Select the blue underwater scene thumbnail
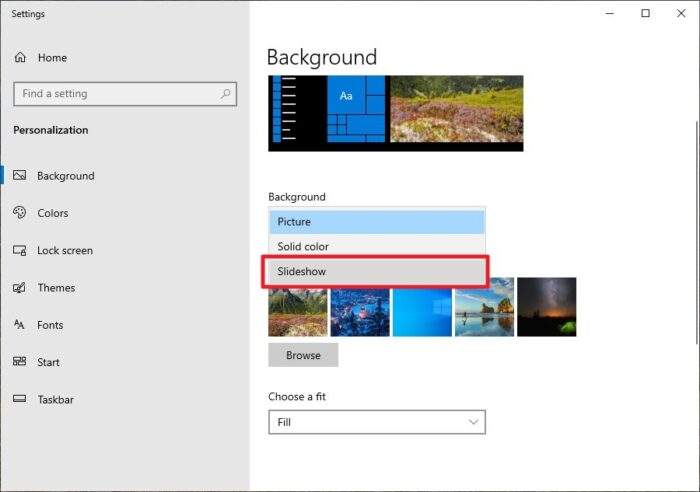700x492 pixels. point(360,312)
